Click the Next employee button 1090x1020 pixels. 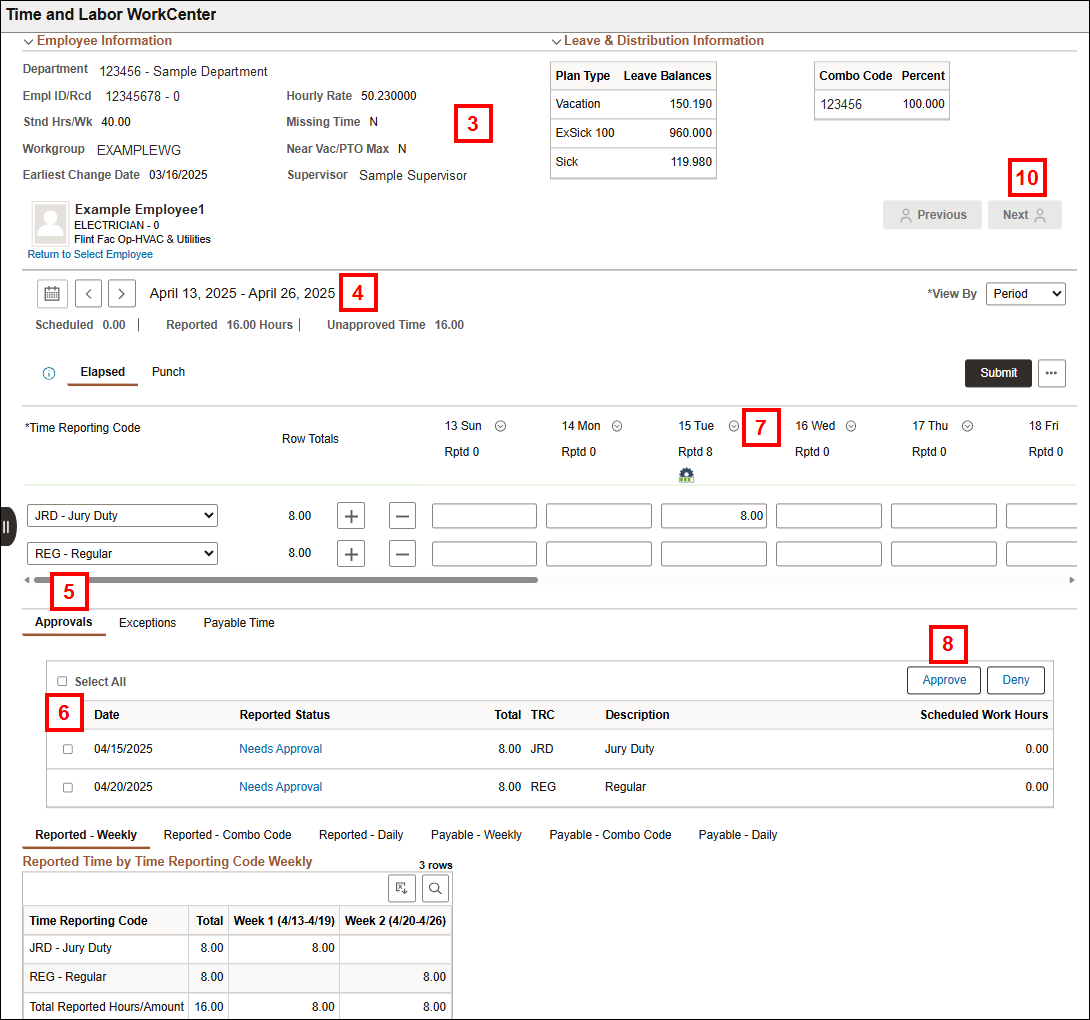coord(1025,215)
